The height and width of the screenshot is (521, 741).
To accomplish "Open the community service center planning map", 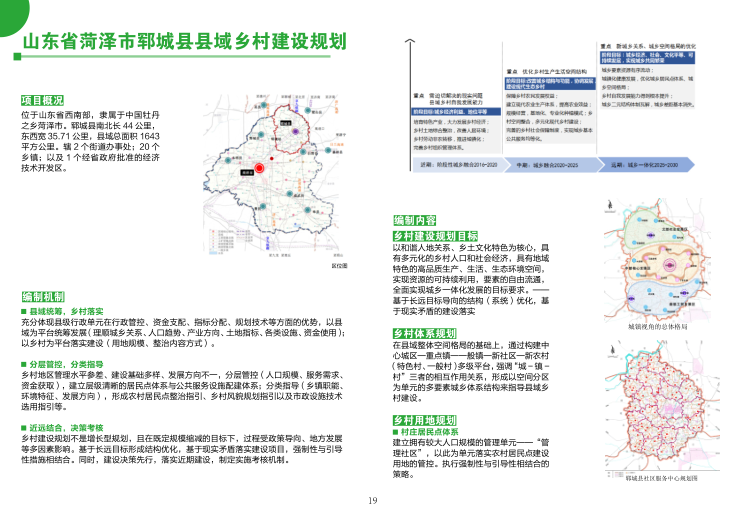I will point(662,406).
